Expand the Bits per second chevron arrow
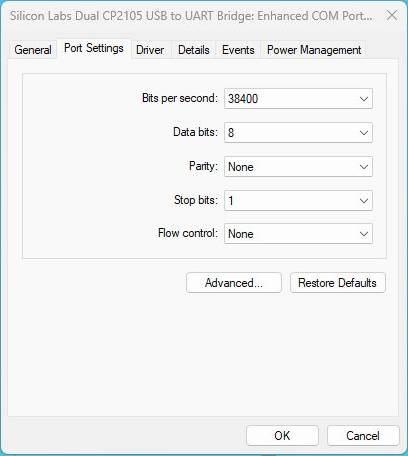This screenshot has height=456, width=408. 364,99
